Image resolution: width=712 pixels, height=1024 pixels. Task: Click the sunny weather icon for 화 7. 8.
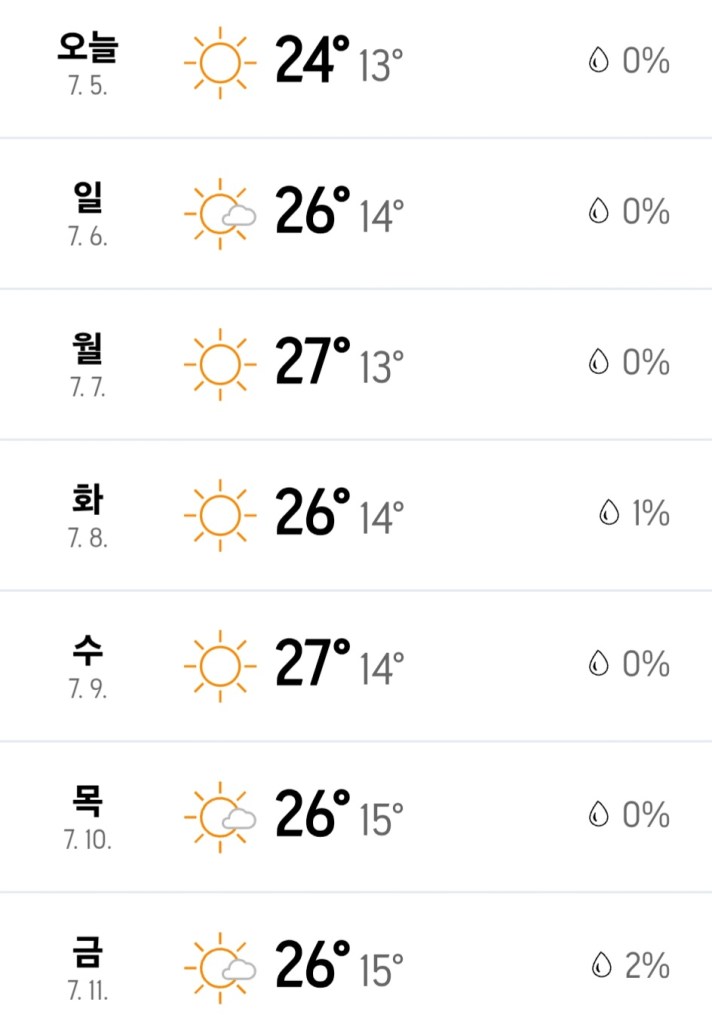tap(220, 514)
